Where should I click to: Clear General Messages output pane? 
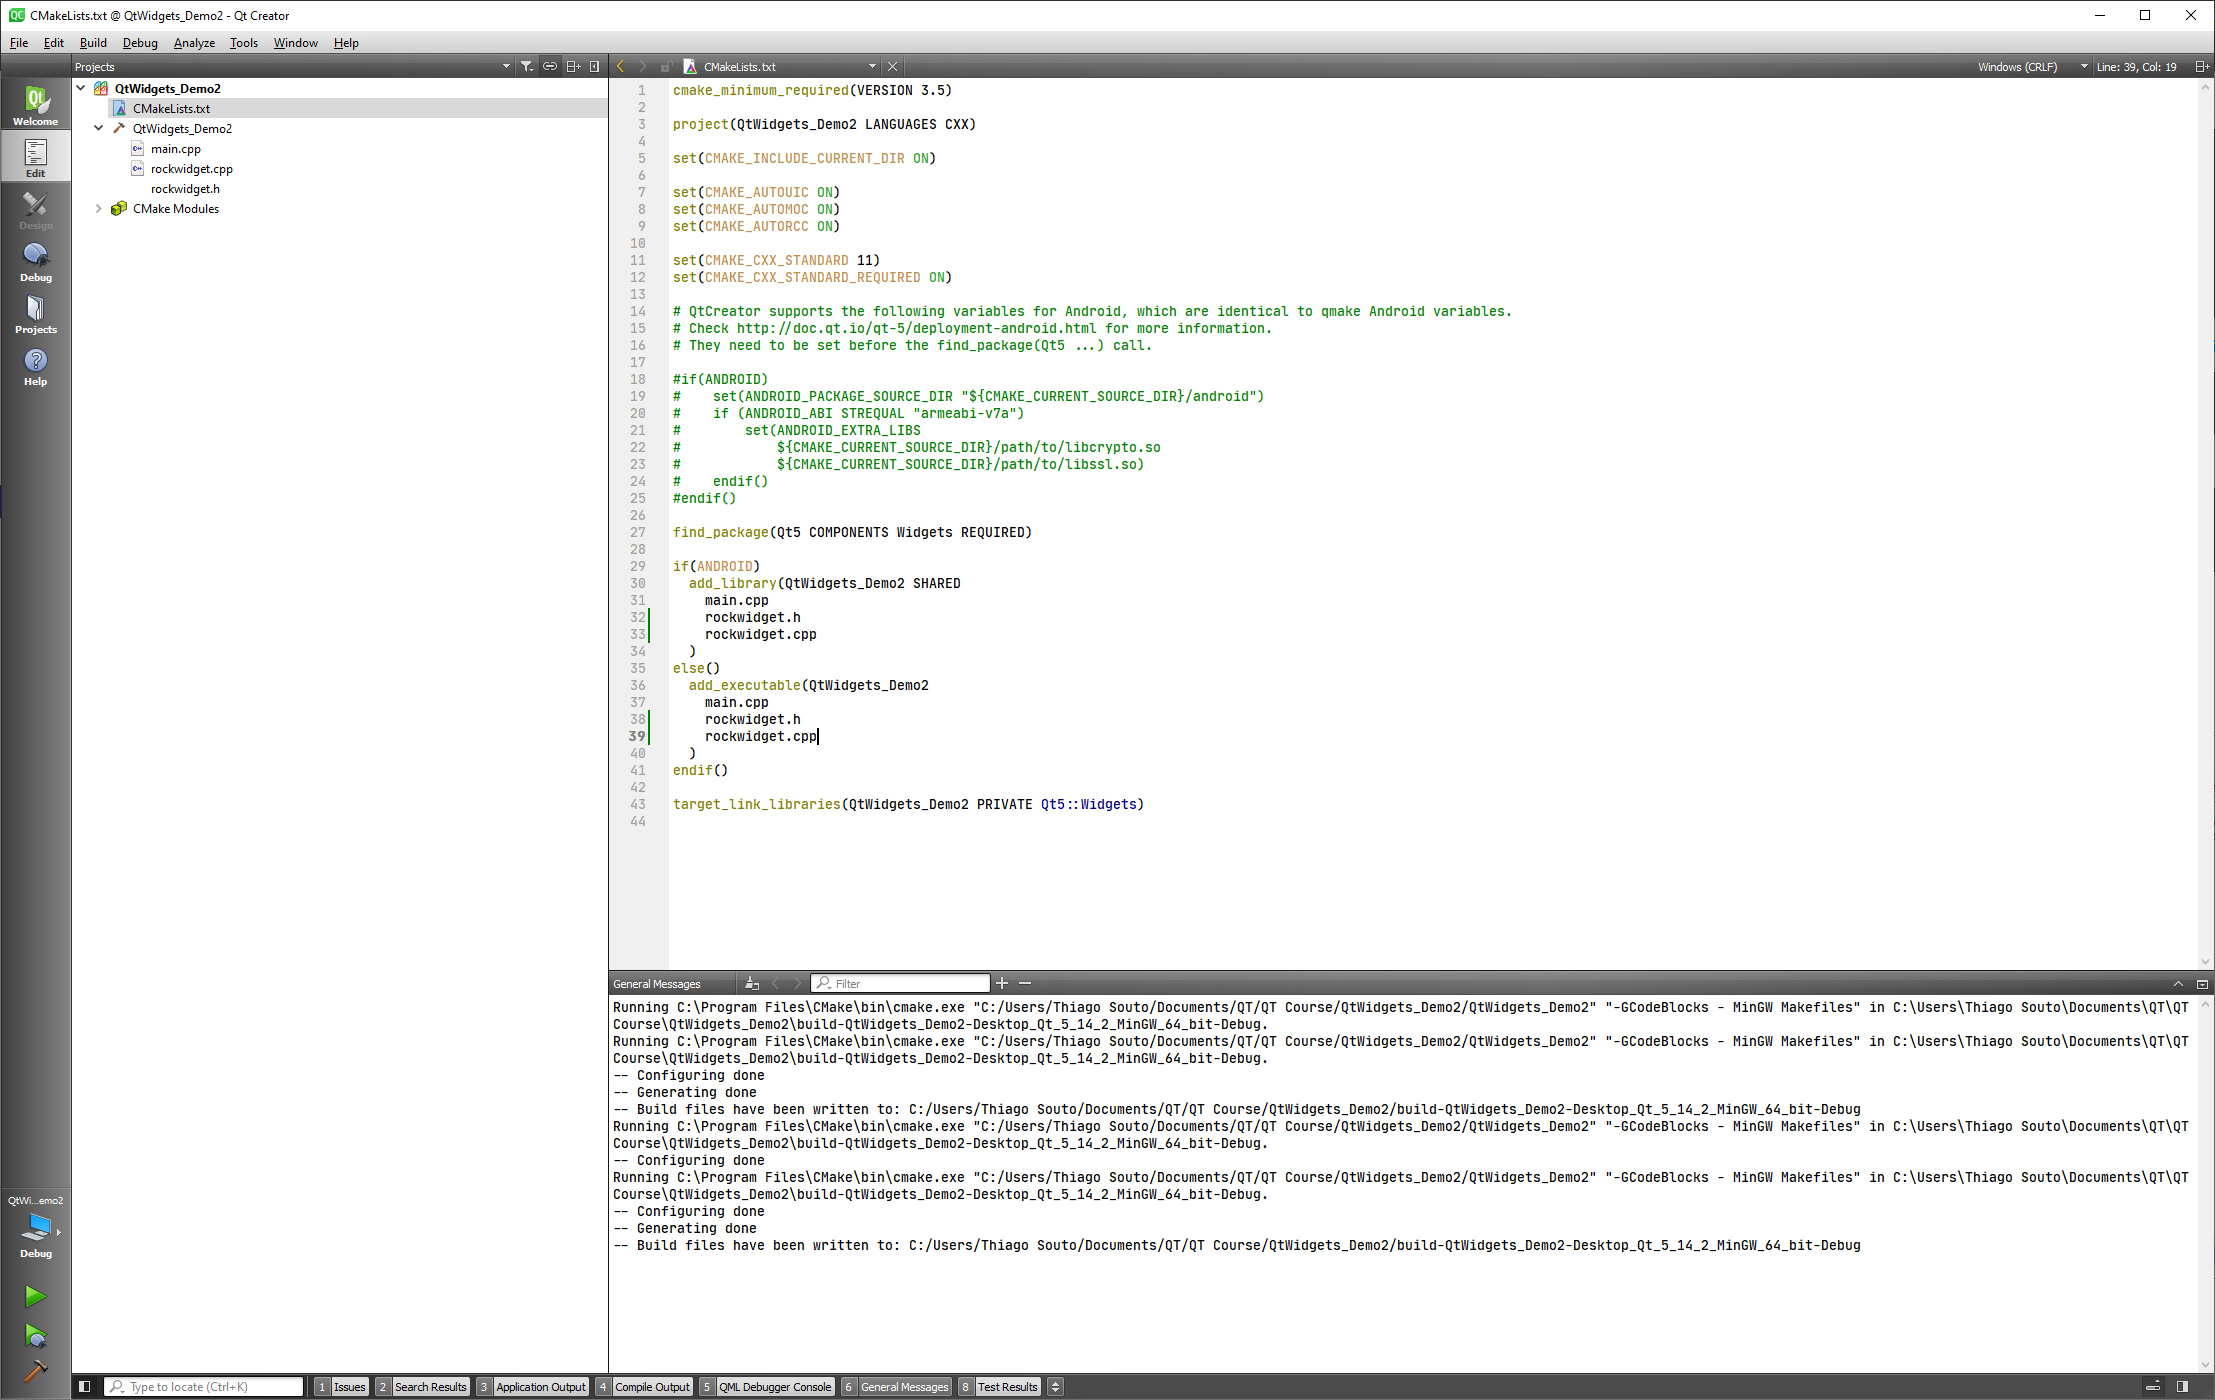[752, 984]
